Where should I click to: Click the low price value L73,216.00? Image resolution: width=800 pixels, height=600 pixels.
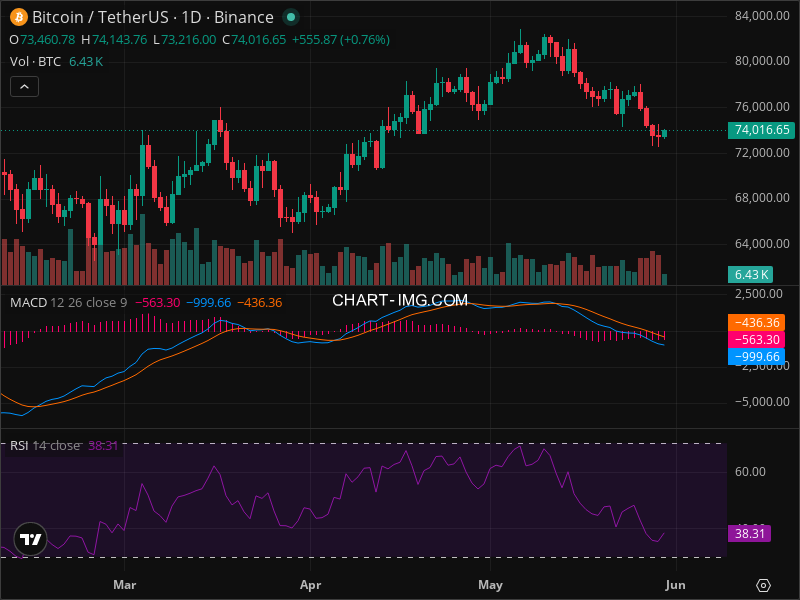click(x=184, y=40)
